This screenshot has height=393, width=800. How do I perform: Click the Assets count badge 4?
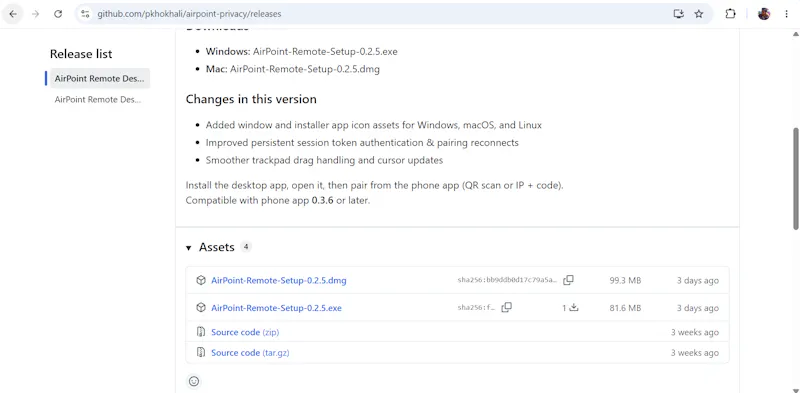pos(246,247)
